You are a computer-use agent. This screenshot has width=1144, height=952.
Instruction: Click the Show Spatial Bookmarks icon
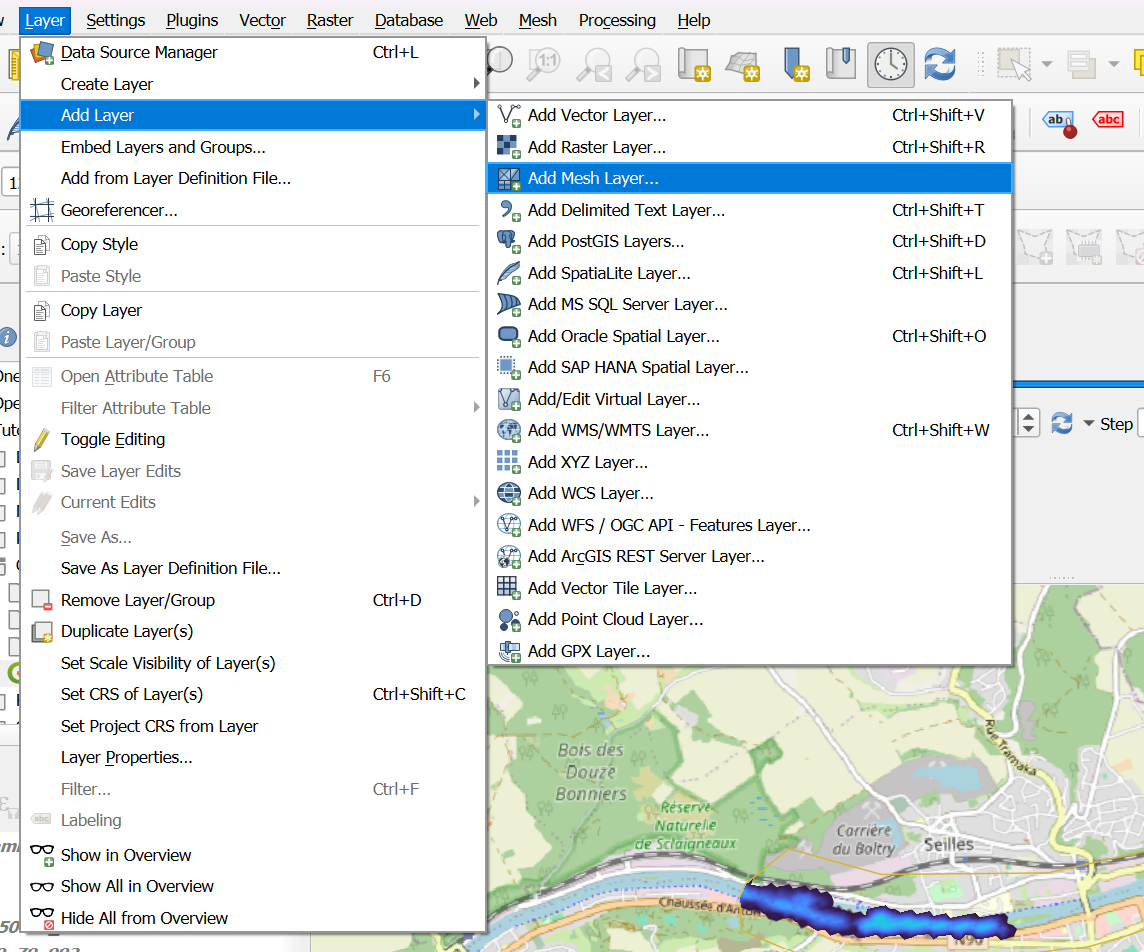(840, 63)
